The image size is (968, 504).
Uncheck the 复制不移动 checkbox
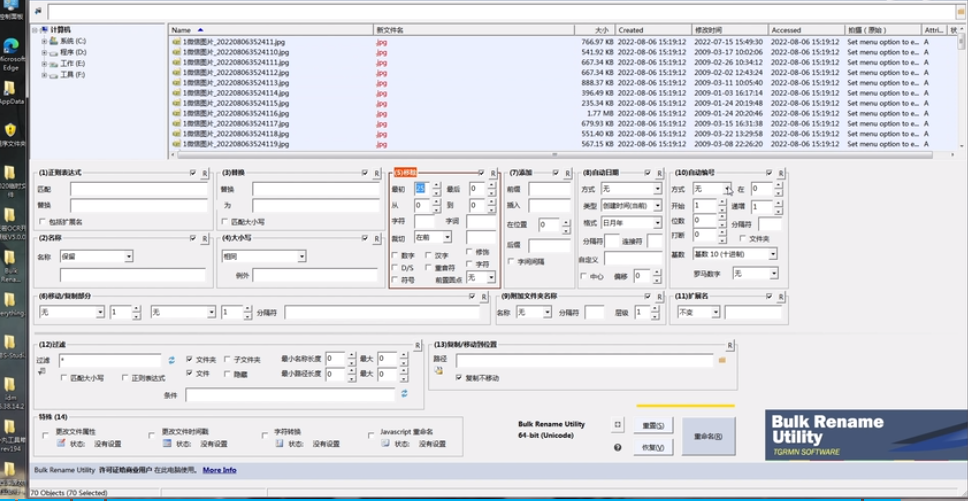tap(459, 378)
